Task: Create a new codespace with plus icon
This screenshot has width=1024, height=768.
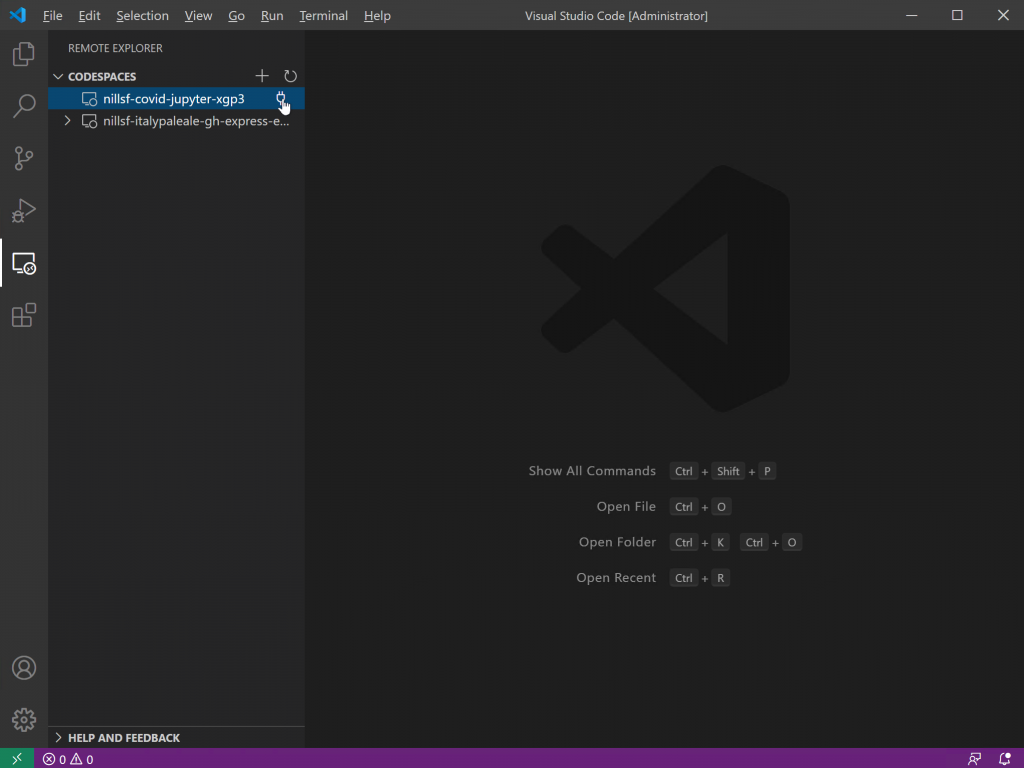Action: (262, 76)
